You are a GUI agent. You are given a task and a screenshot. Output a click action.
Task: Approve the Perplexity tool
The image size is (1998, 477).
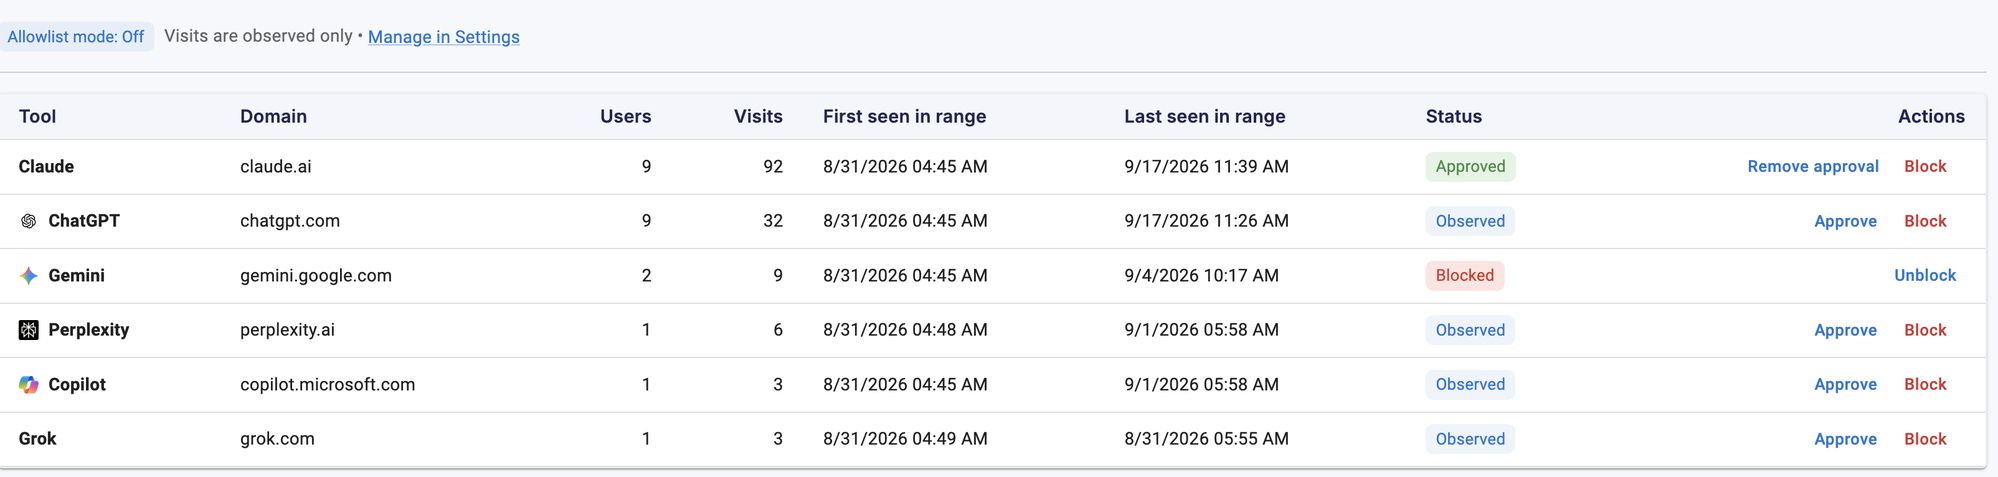coord(1845,330)
